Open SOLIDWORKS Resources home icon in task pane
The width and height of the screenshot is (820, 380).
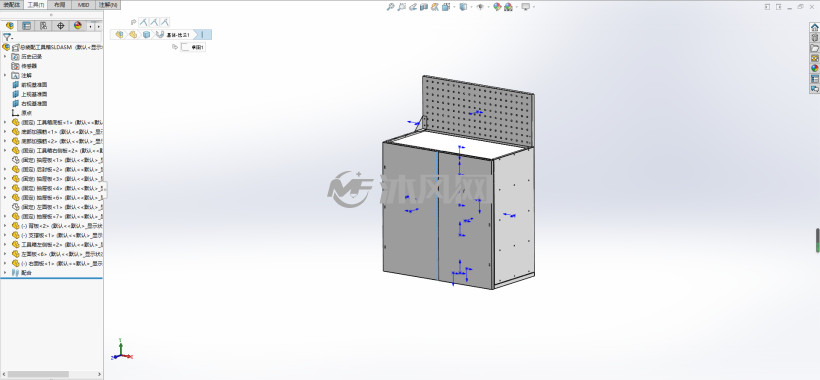point(814,28)
